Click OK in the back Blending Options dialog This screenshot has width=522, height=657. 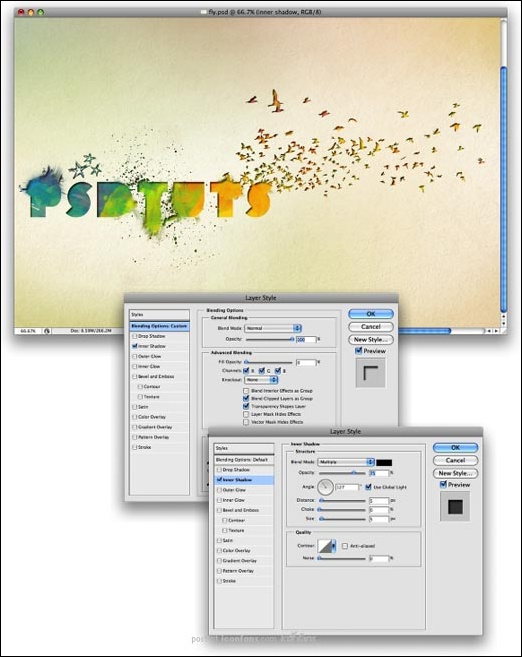(371, 314)
